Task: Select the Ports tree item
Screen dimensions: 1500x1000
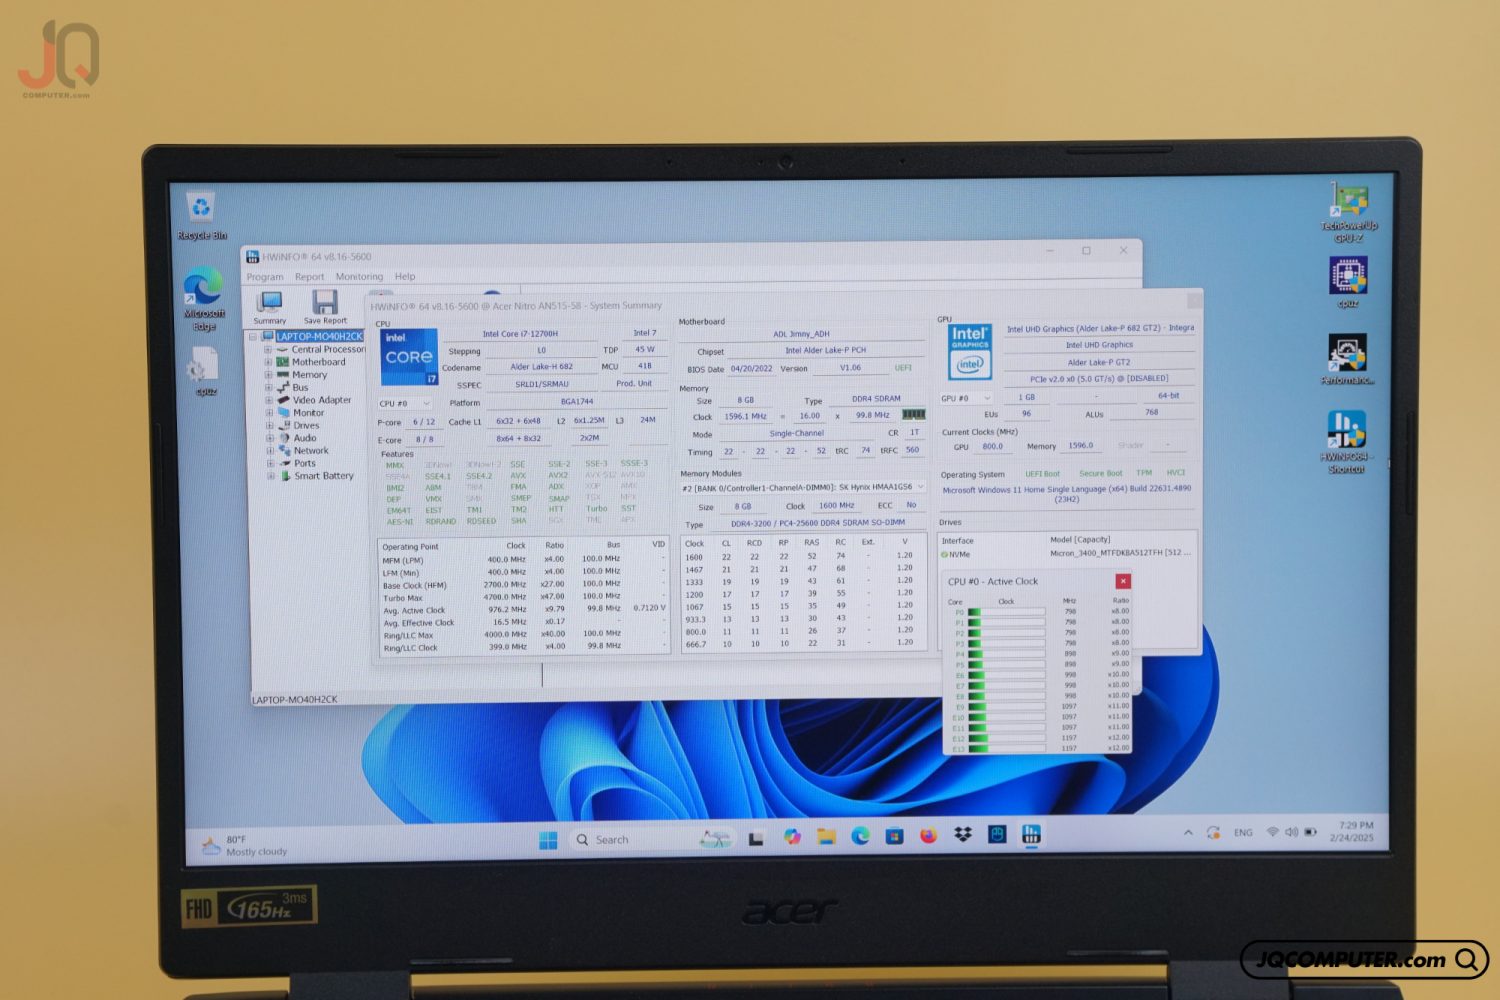Action: click(x=305, y=464)
